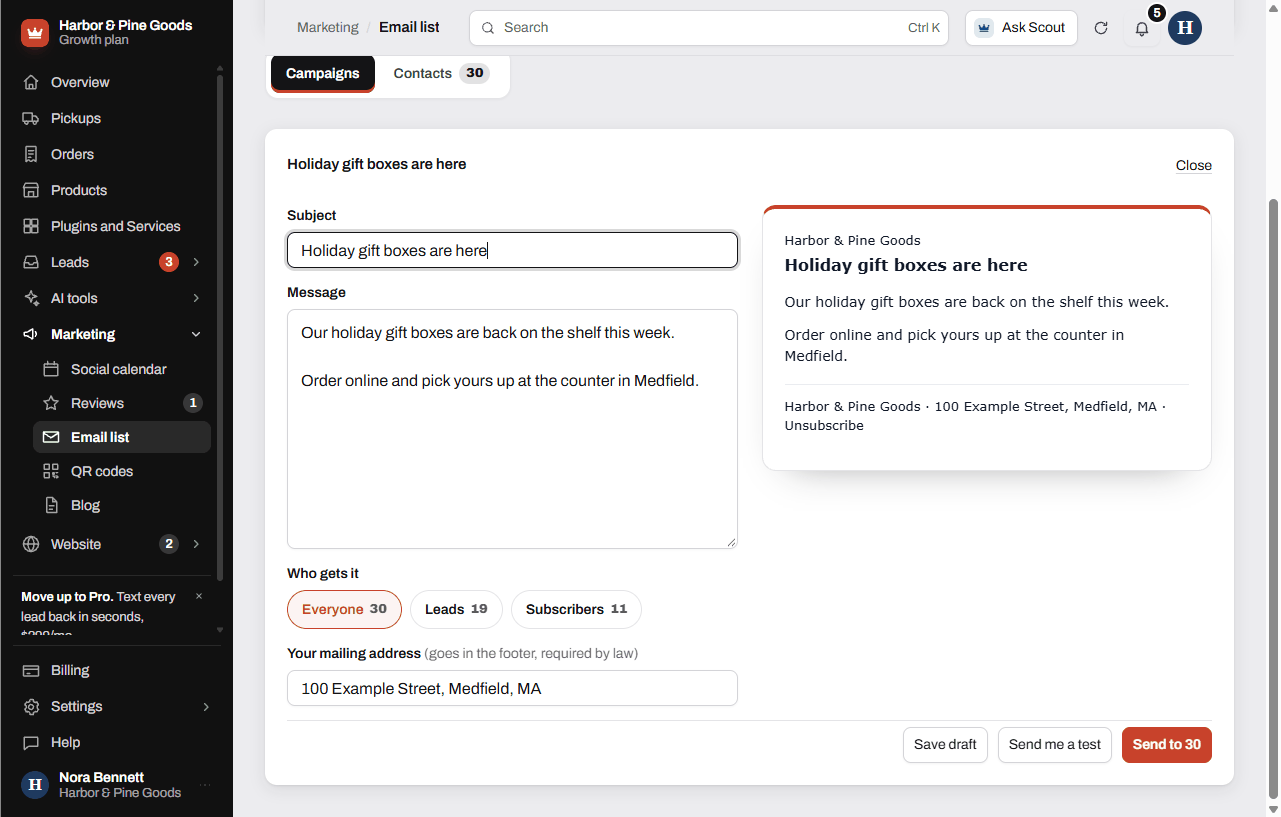Click the Blog document icon
Screen dimensions: 1281x817
pyautogui.click(x=51, y=505)
